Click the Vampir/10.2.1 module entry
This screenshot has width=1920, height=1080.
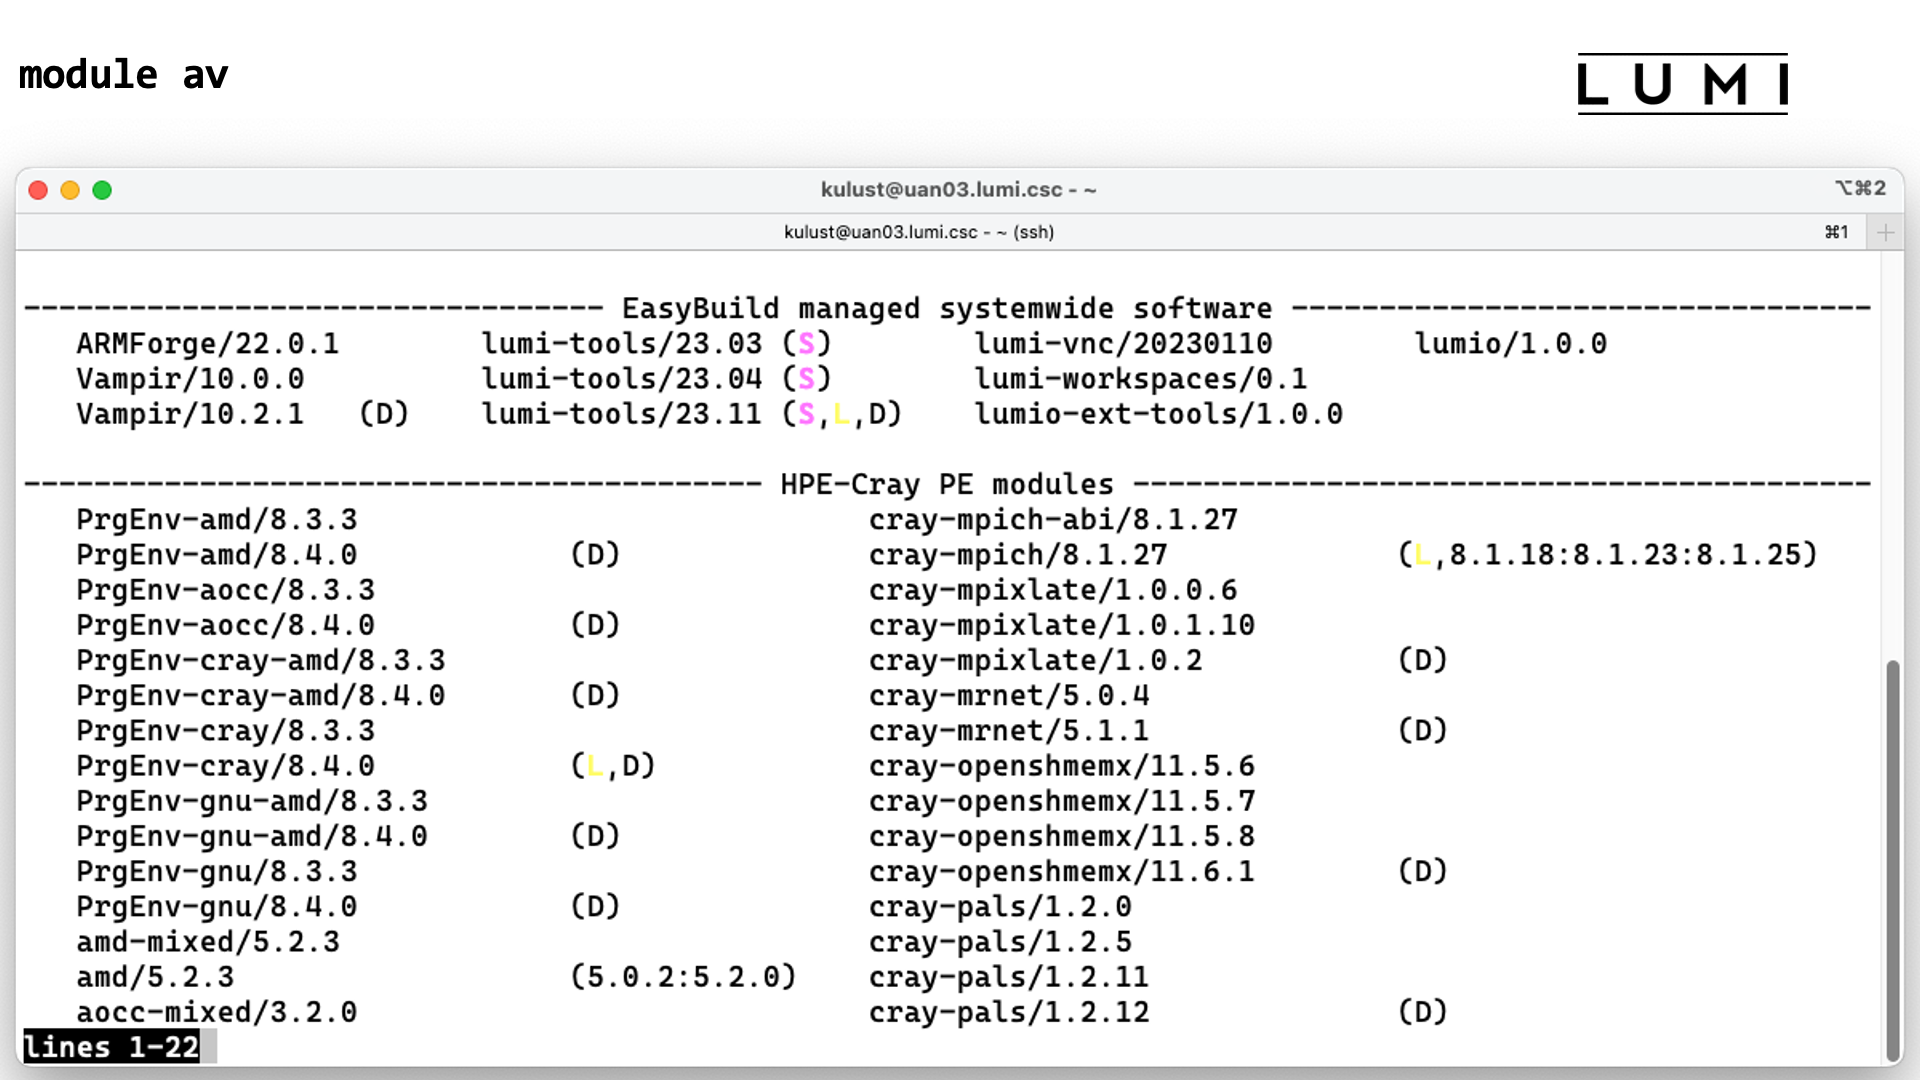coord(190,414)
